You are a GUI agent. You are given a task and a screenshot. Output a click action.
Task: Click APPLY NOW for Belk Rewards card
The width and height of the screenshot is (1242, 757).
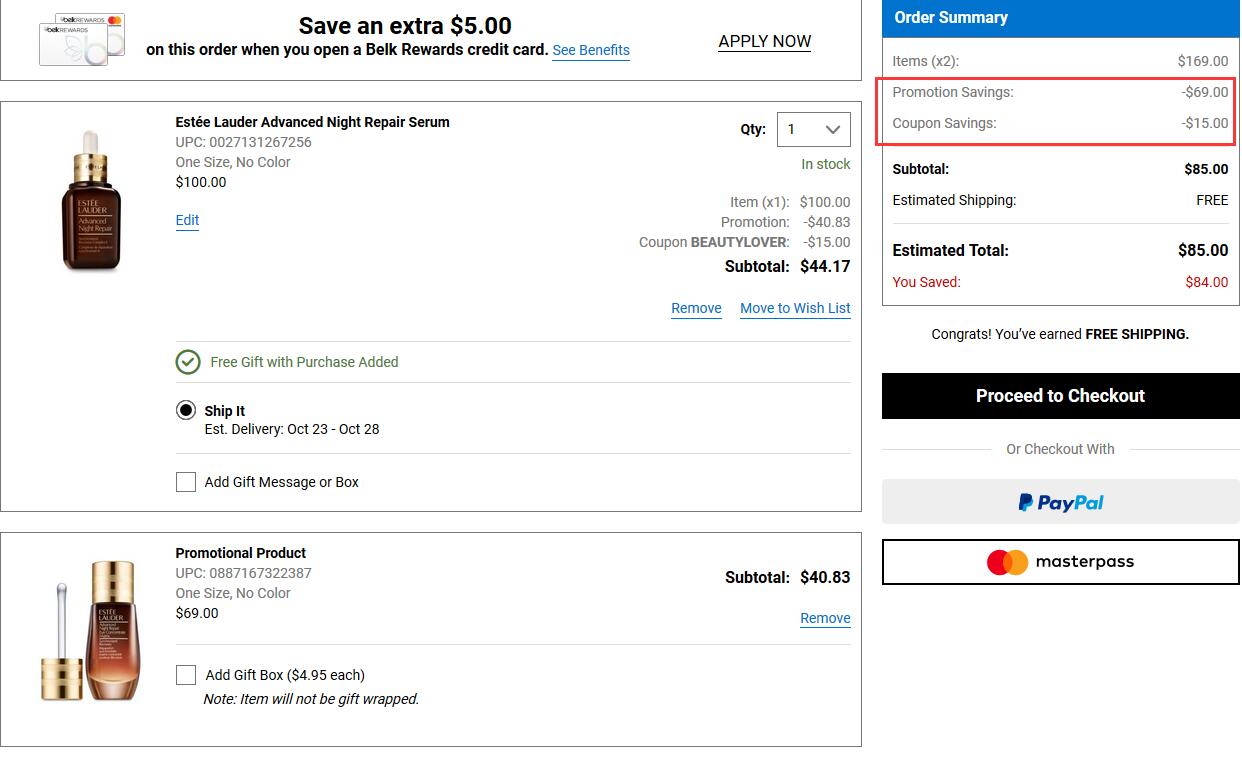(765, 41)
